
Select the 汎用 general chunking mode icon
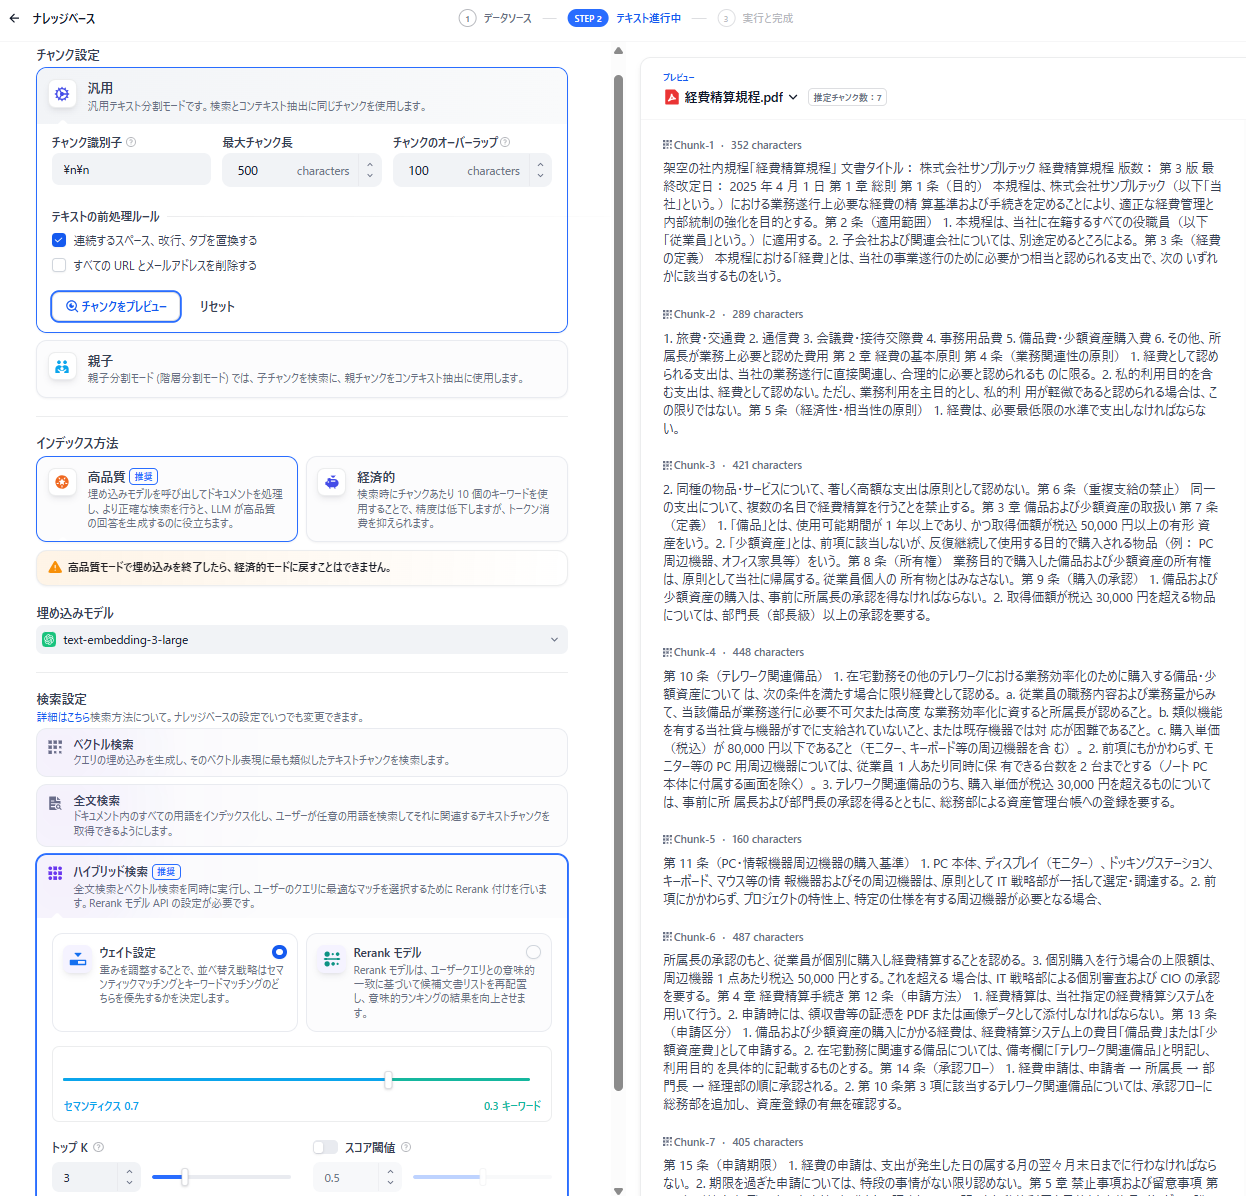click(62, 94)
